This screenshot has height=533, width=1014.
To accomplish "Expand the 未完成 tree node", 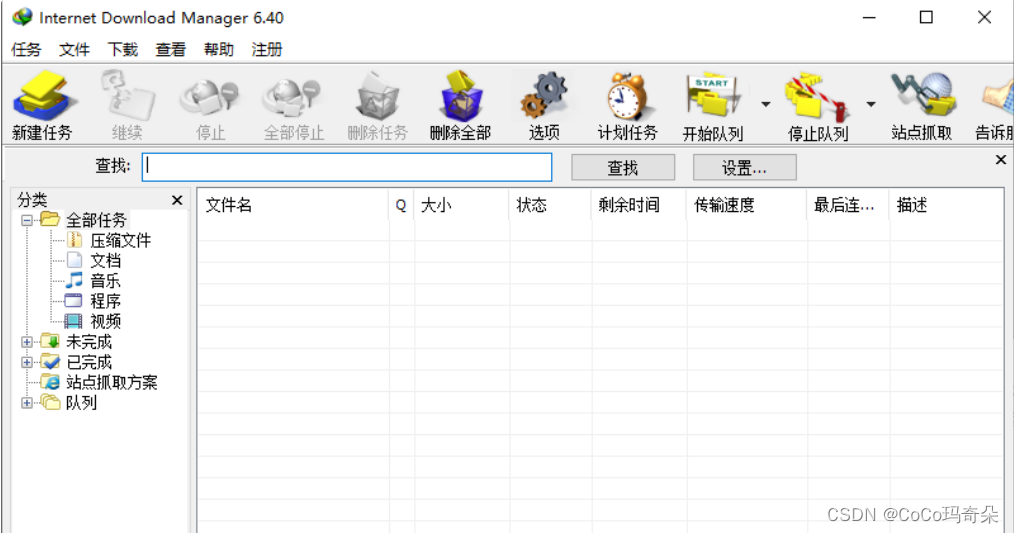I will click(x=27, y=342).
